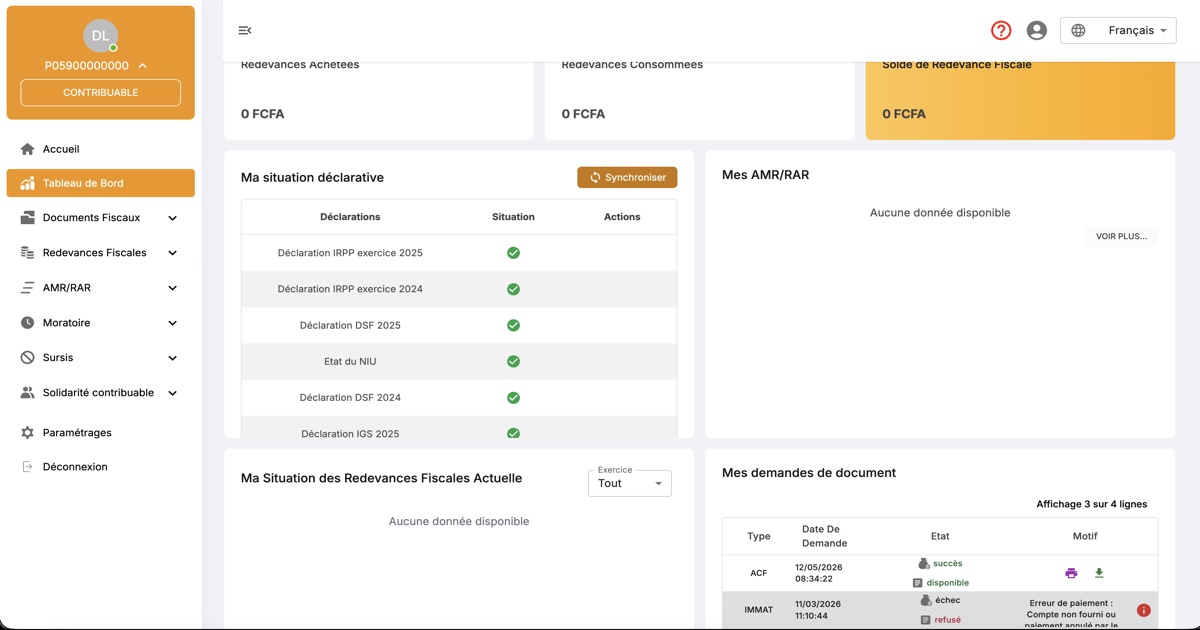Click the Affichage 3 sur 4 lignes text
This screenshot has width=1200, height=630.
[x=1092, y=504]
